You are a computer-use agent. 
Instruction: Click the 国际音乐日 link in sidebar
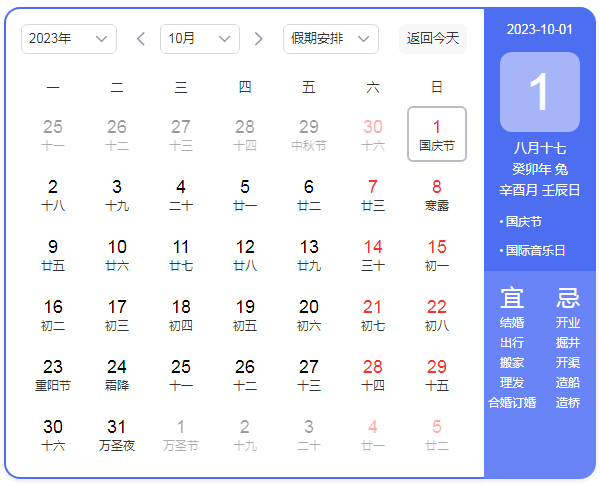point(535,251)
